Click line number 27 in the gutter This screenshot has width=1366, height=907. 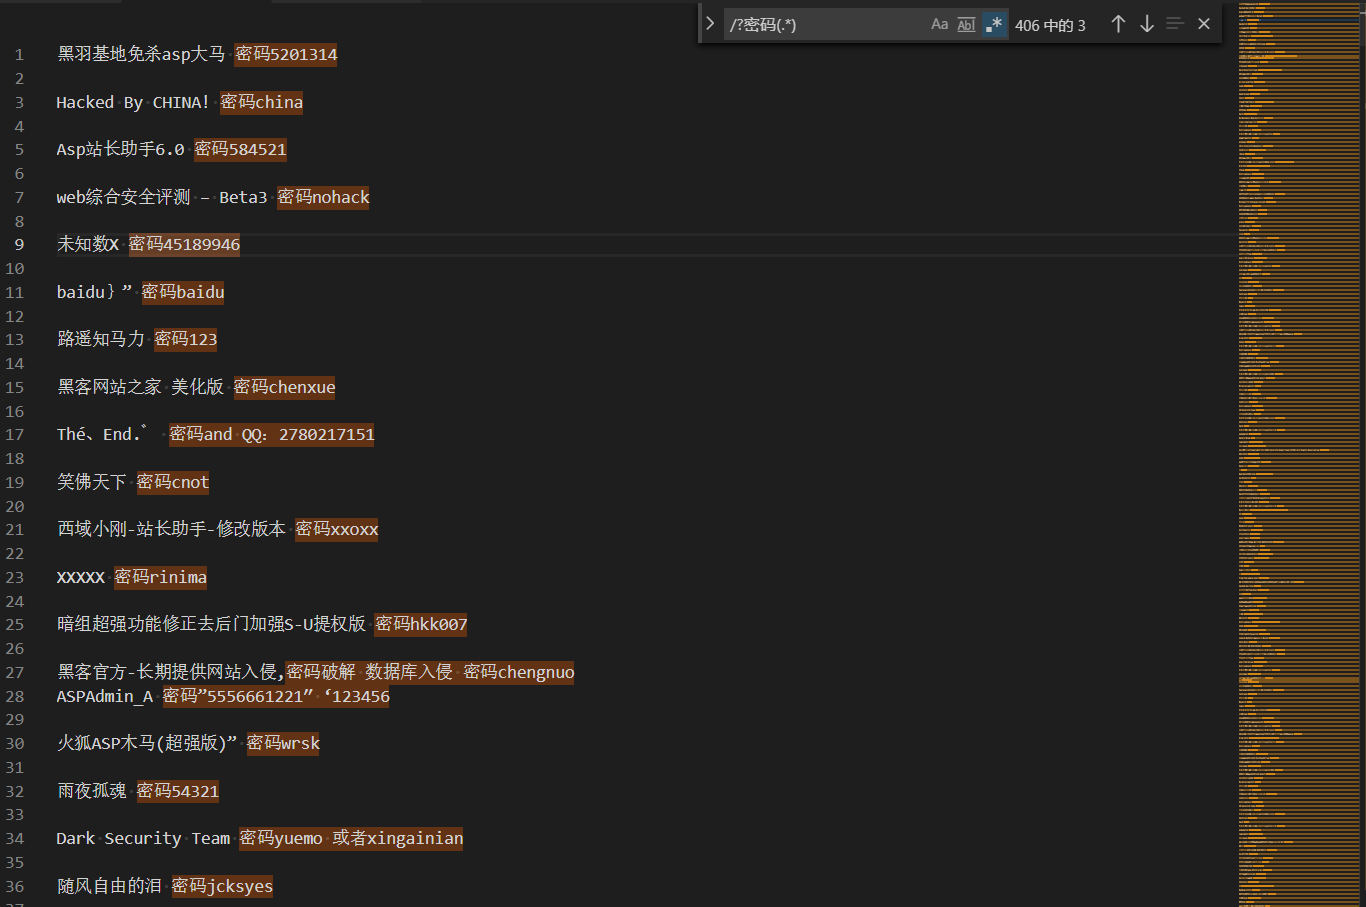15,673
